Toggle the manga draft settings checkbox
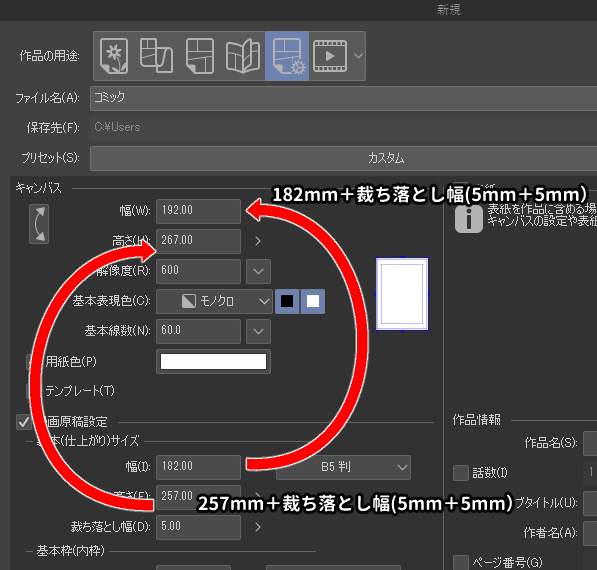This screenshot has height=570, width=597. pyautogui.click(x=24, y=422)
